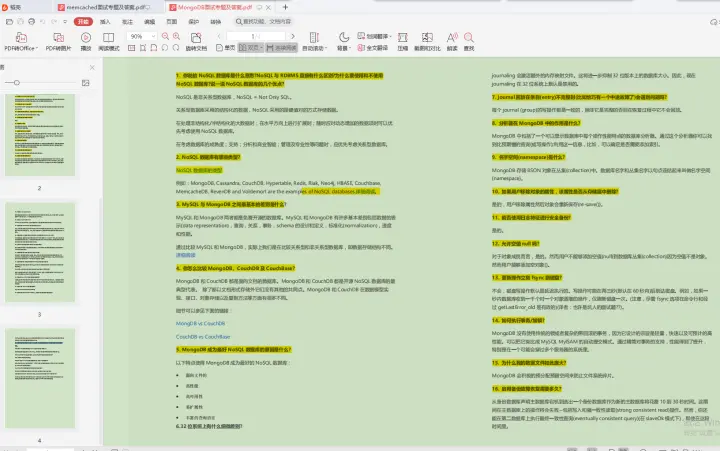The width and height of the screenshot is (720, 451).
Task: Go to next page arrow
Action: [x=292, y=36]
